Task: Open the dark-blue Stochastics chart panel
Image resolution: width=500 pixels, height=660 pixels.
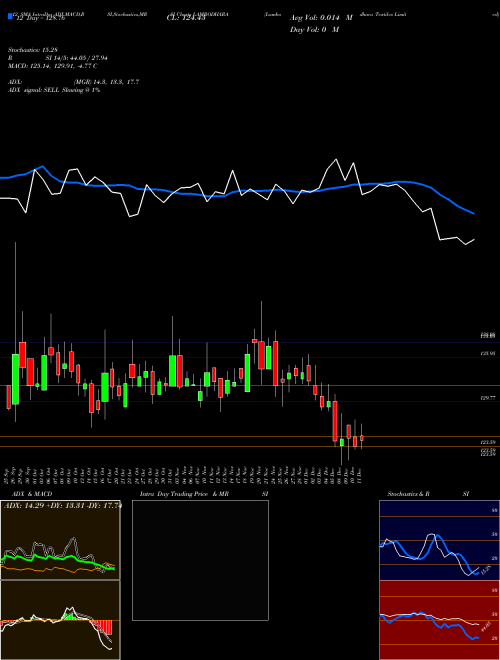Action: [x=439, y=540]
